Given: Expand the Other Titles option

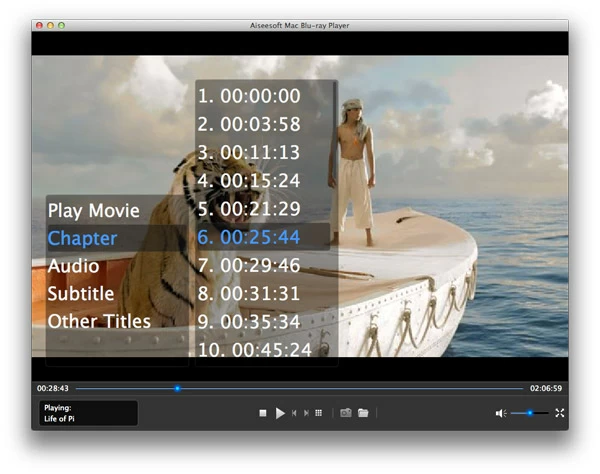Looking at the screenshot, I should coord(99,321).
